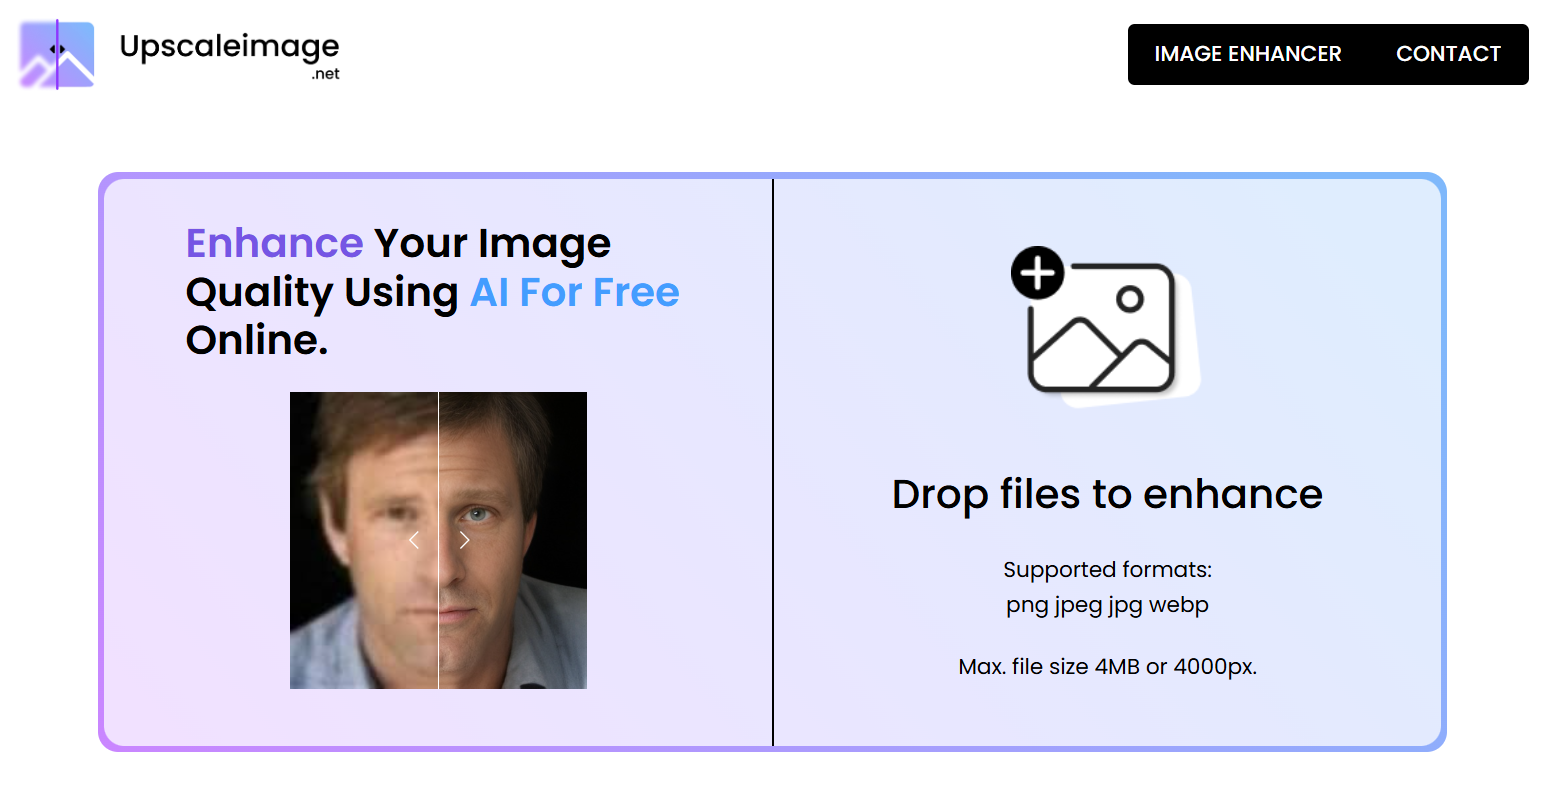Screen dimensions: 1548x799
Task: Click the right arrow on the comparison slider
Action: click(x=464, y=540)
